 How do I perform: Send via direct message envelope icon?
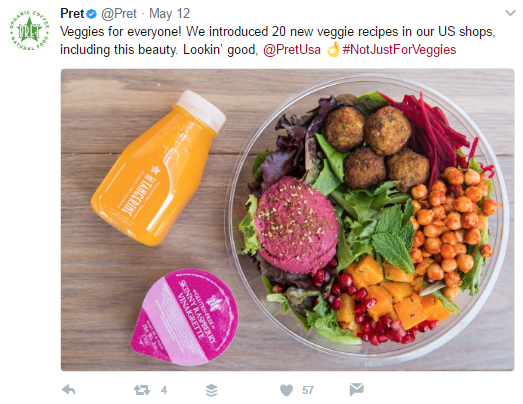click(x=357, y=389)
